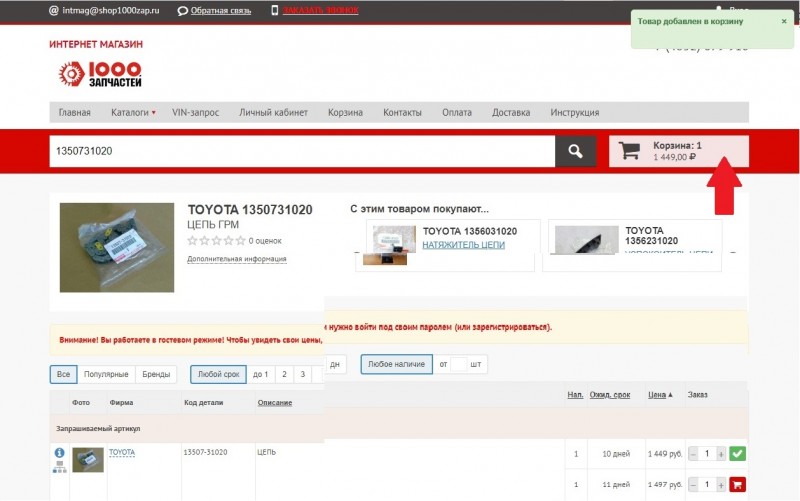The width and height of the screenshot is (800, 501).
Task: Click the small TOYOTA row photo thumbnail
Action: [x=88, y=460]
